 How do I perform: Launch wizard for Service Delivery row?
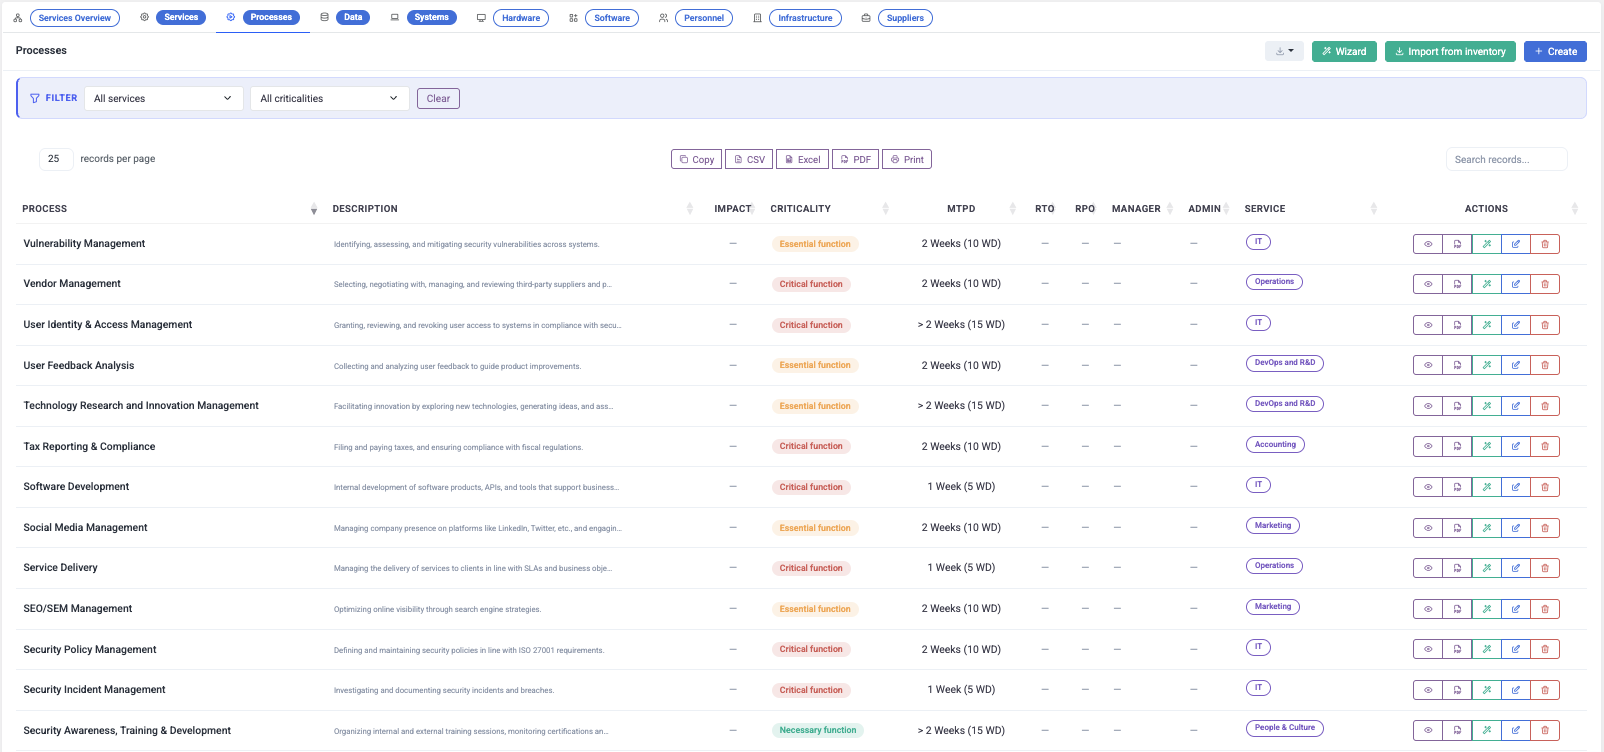pyautogui.click(x=1487, y=568)
